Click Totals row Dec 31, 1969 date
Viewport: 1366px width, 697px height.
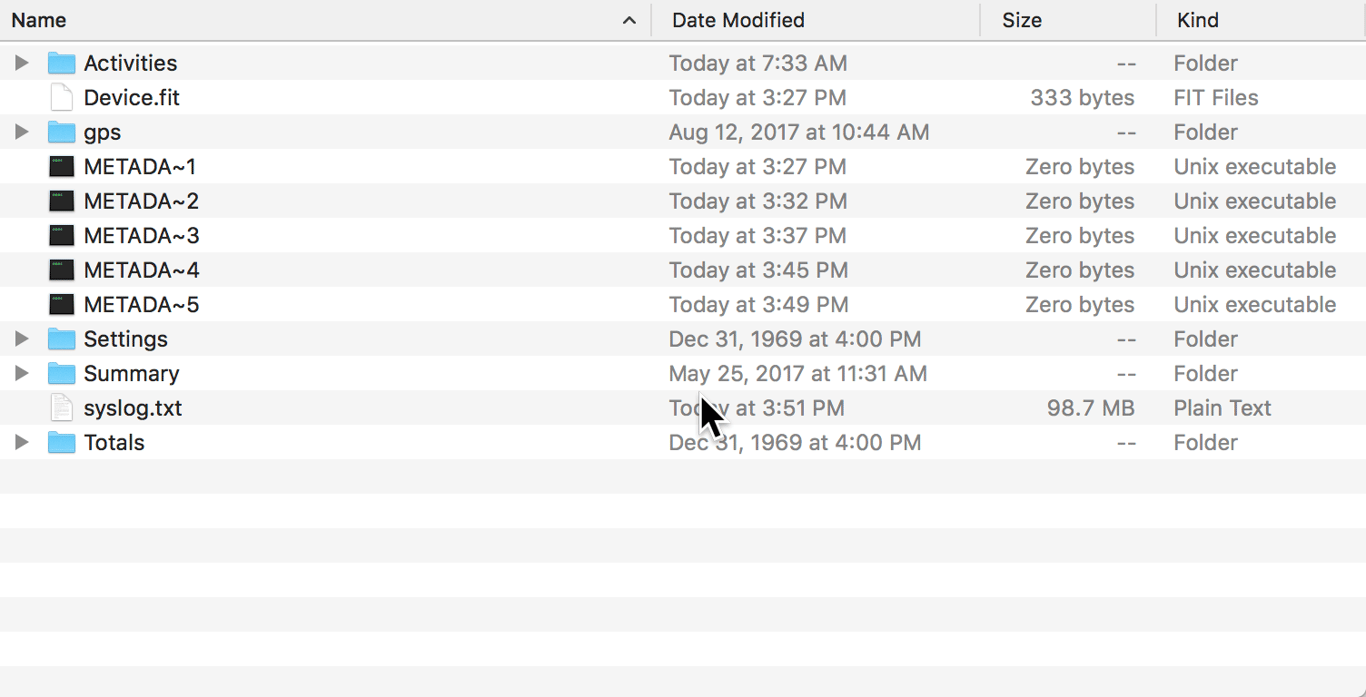click(x=795, y=443)
